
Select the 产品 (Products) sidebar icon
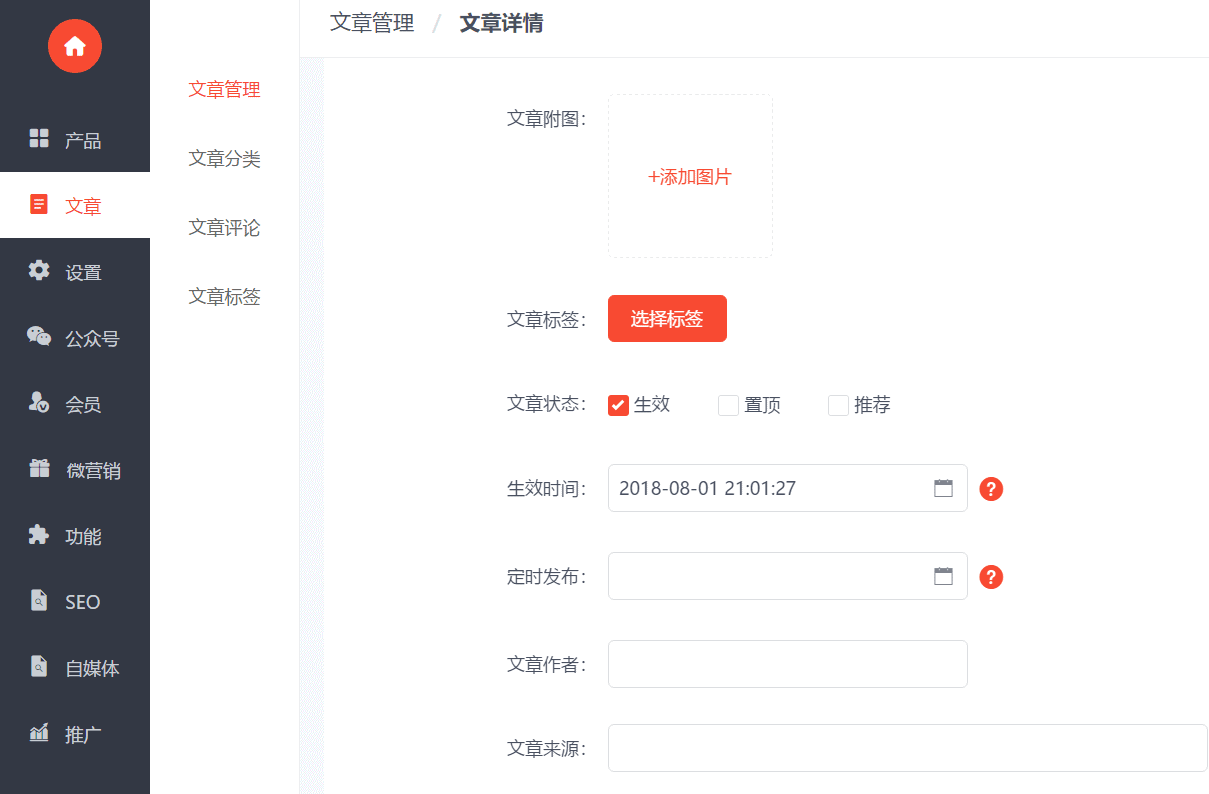(74, 140)
